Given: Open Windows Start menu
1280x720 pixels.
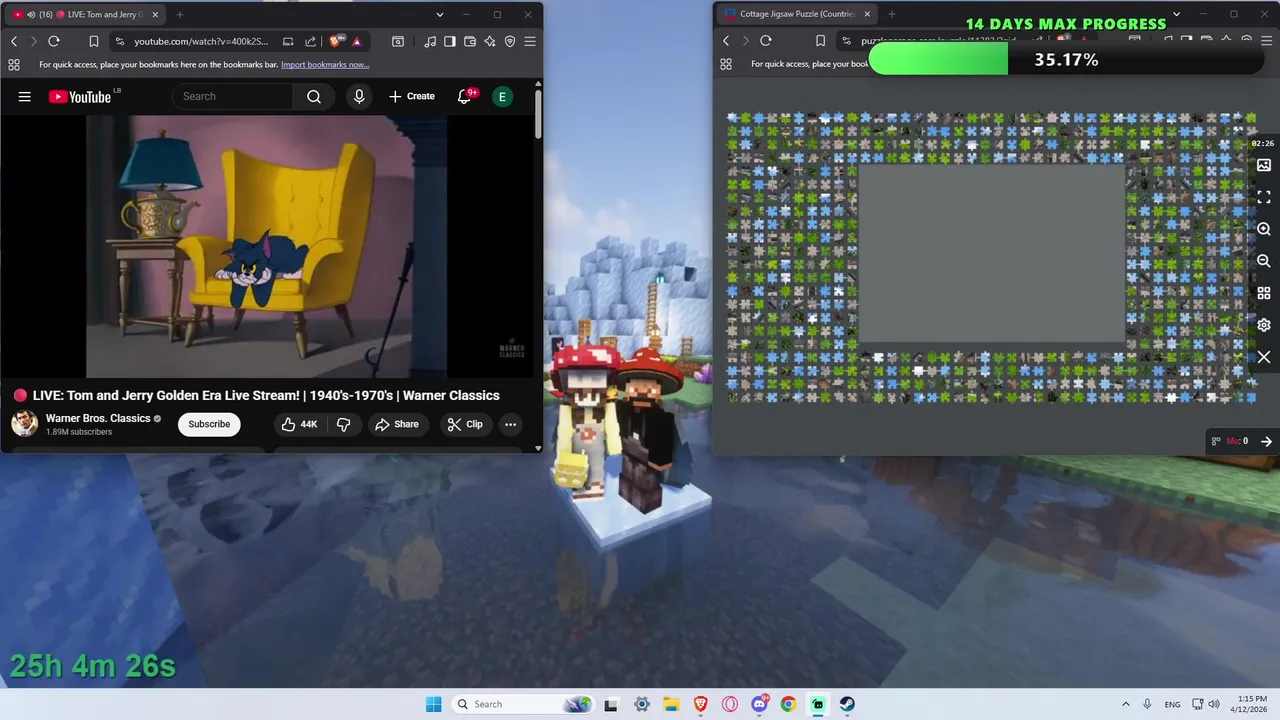Looking at the screenshot, I should click(x=433, y=704).
